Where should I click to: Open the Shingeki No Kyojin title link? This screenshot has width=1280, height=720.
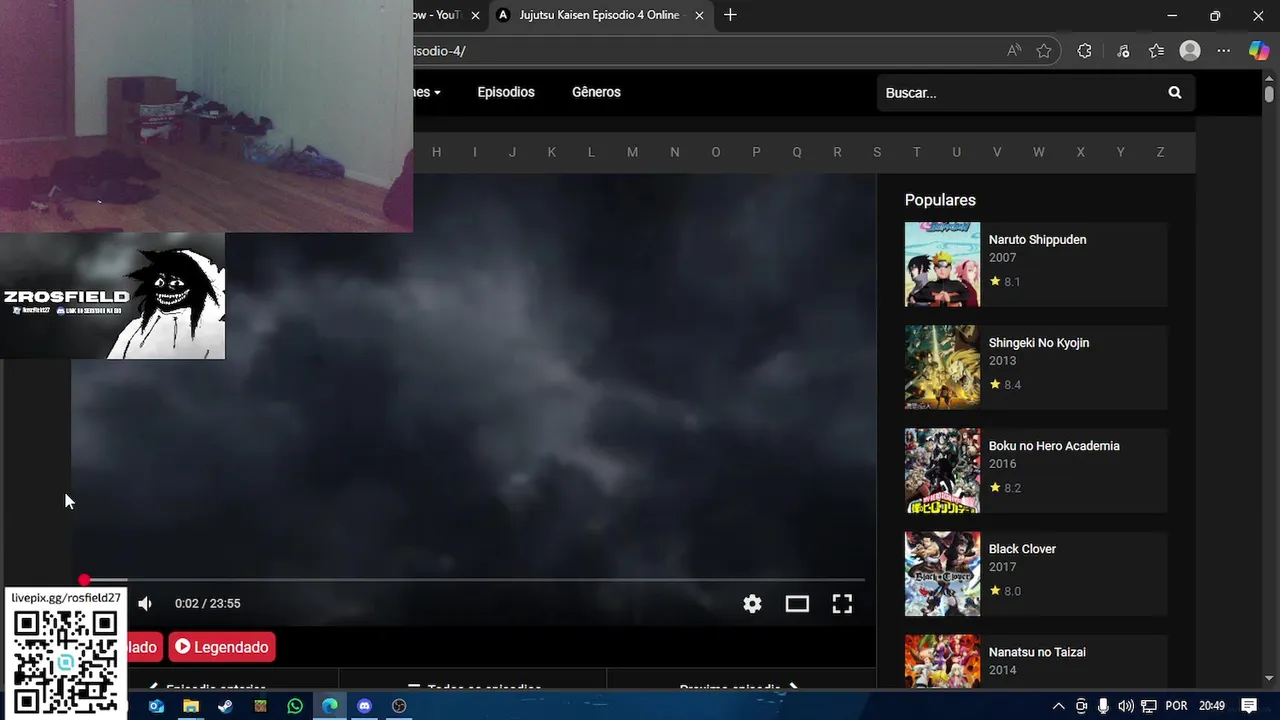pyautogui.click(x=1039, y=343)
